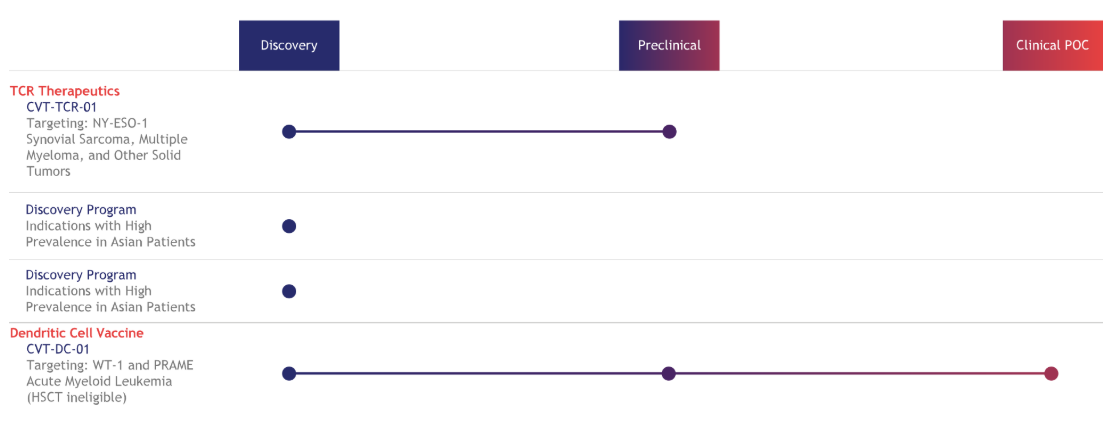The width and height of the screenshot is (1119, 421).
Task: Click the second Discovery Program title
Action: (x=81, y=275)
